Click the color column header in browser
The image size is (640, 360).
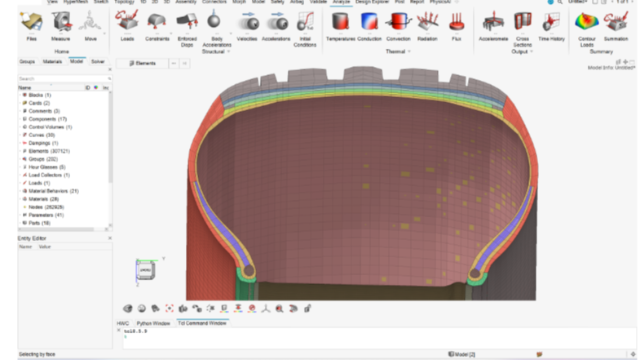96,88
